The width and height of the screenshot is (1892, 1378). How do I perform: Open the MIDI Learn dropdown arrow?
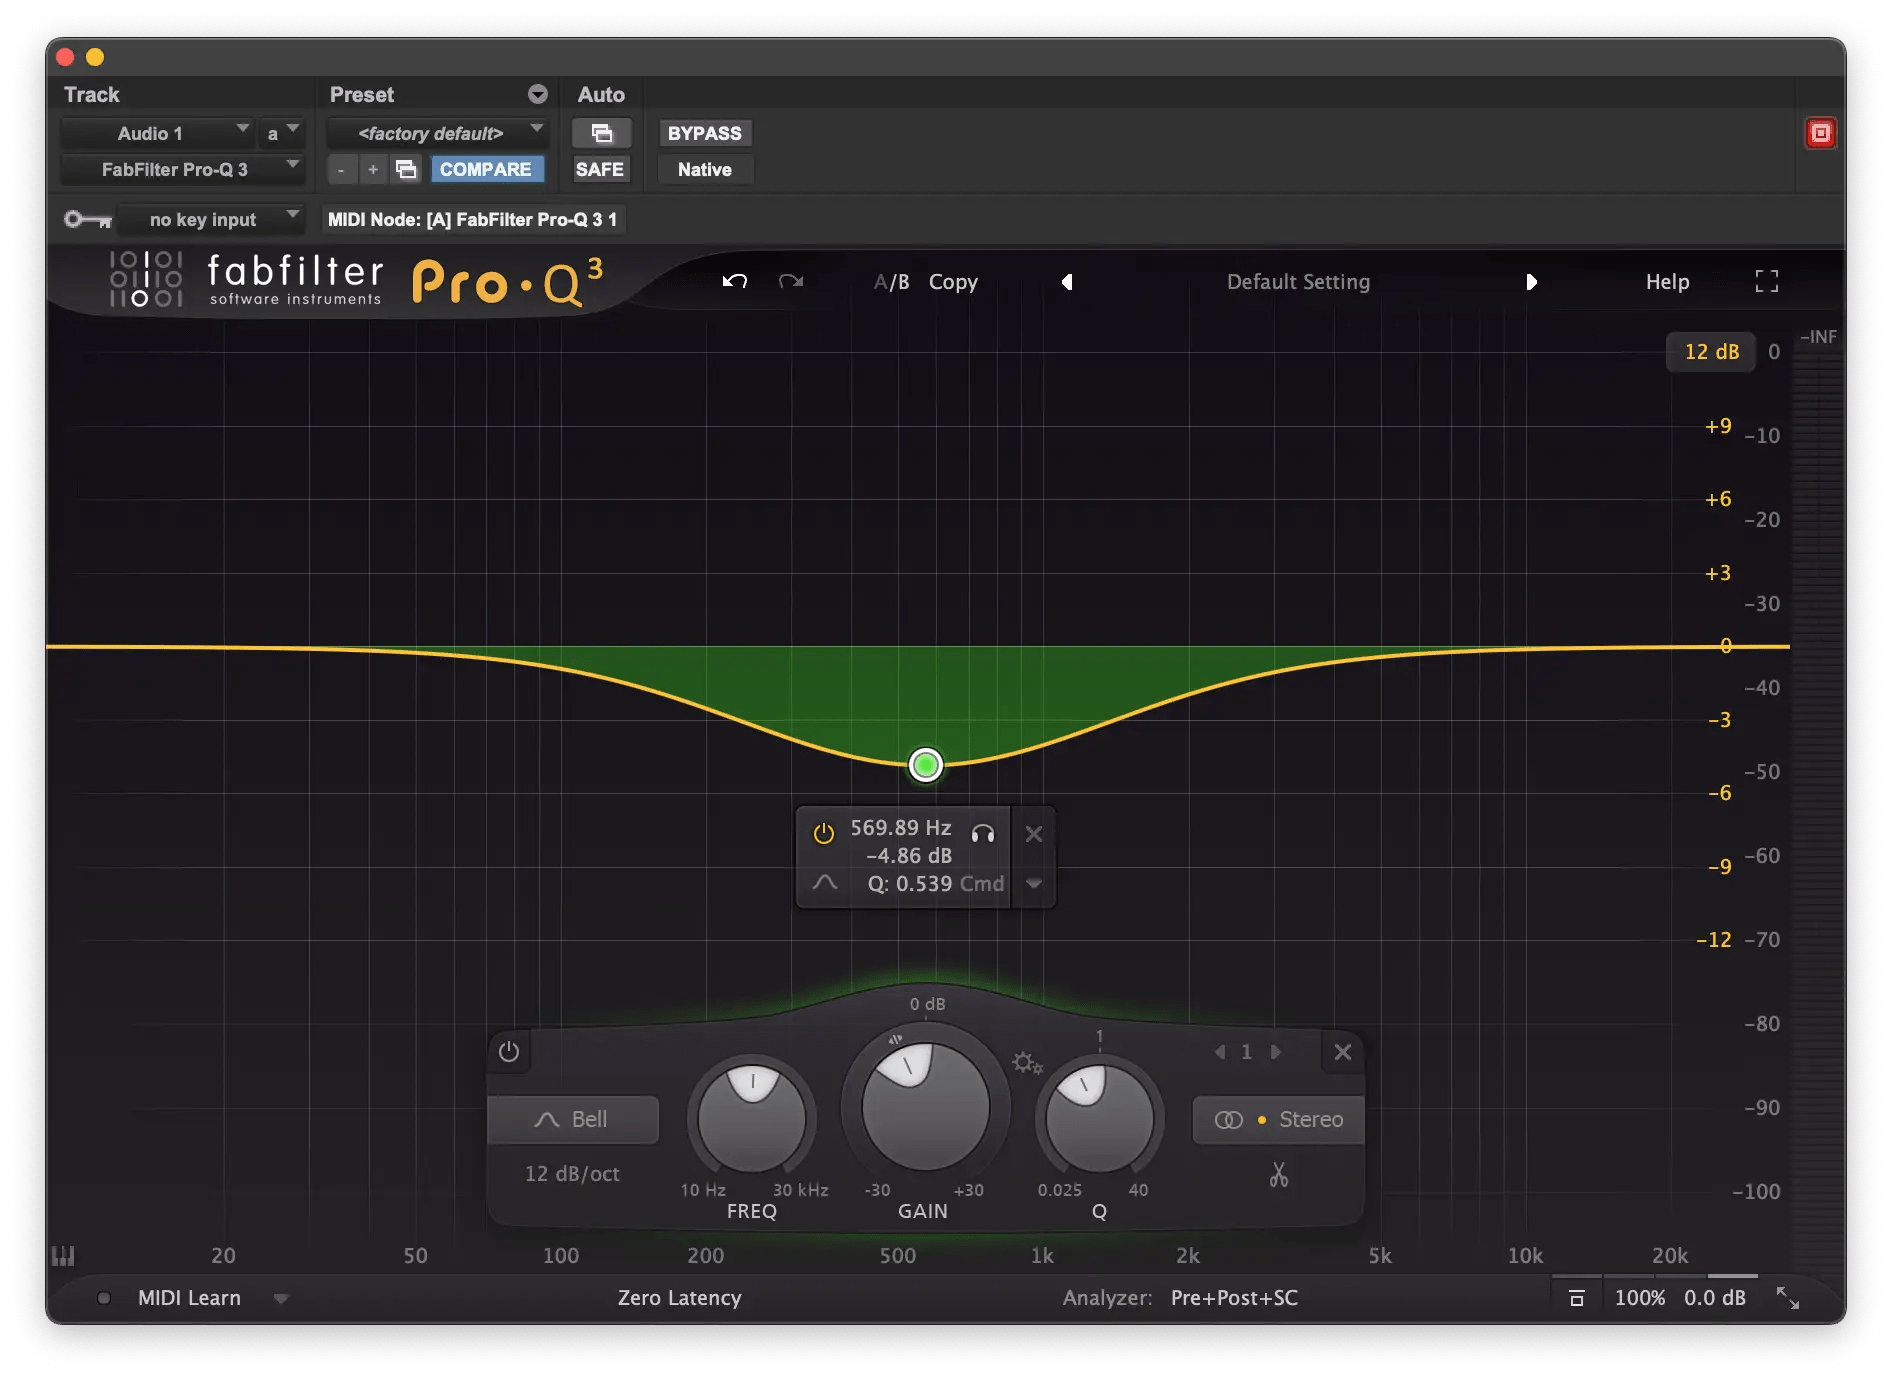pos(281,1299)
